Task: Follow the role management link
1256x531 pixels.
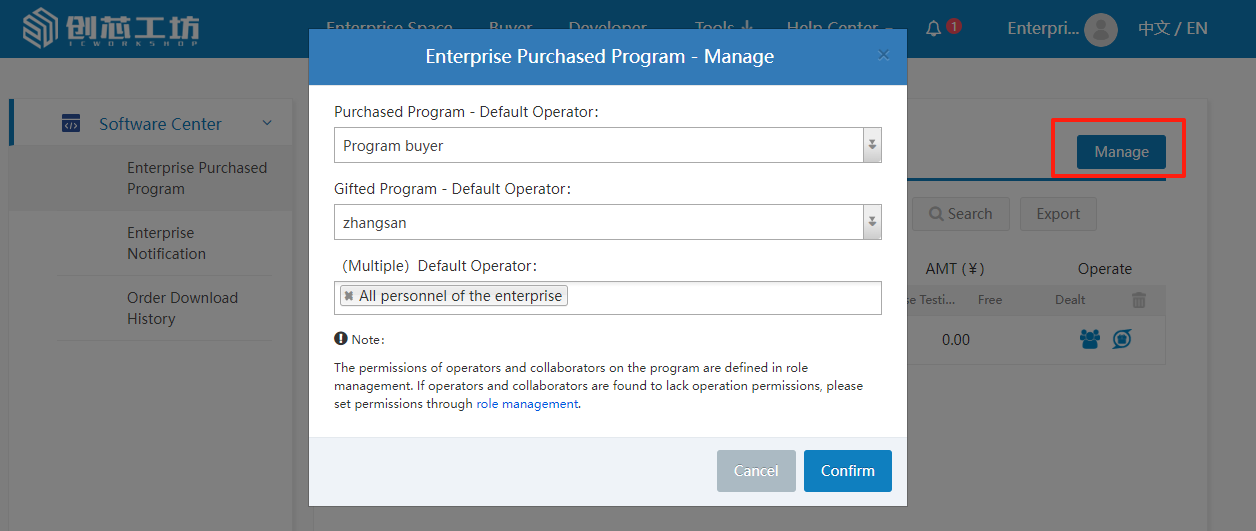Action: (527, 404)
